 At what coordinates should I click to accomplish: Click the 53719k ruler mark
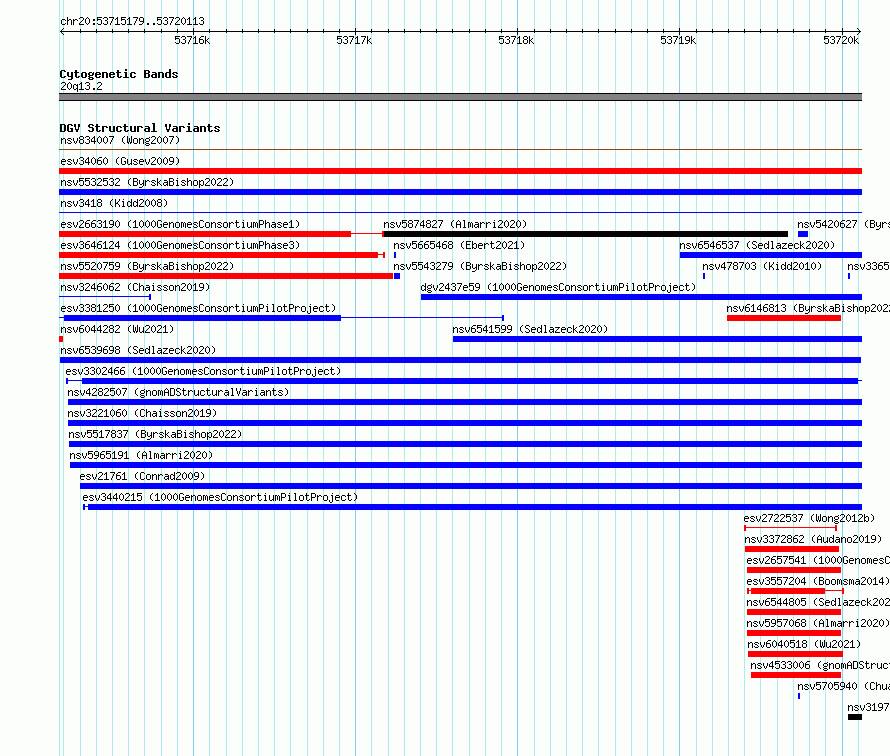pos(678,40)
